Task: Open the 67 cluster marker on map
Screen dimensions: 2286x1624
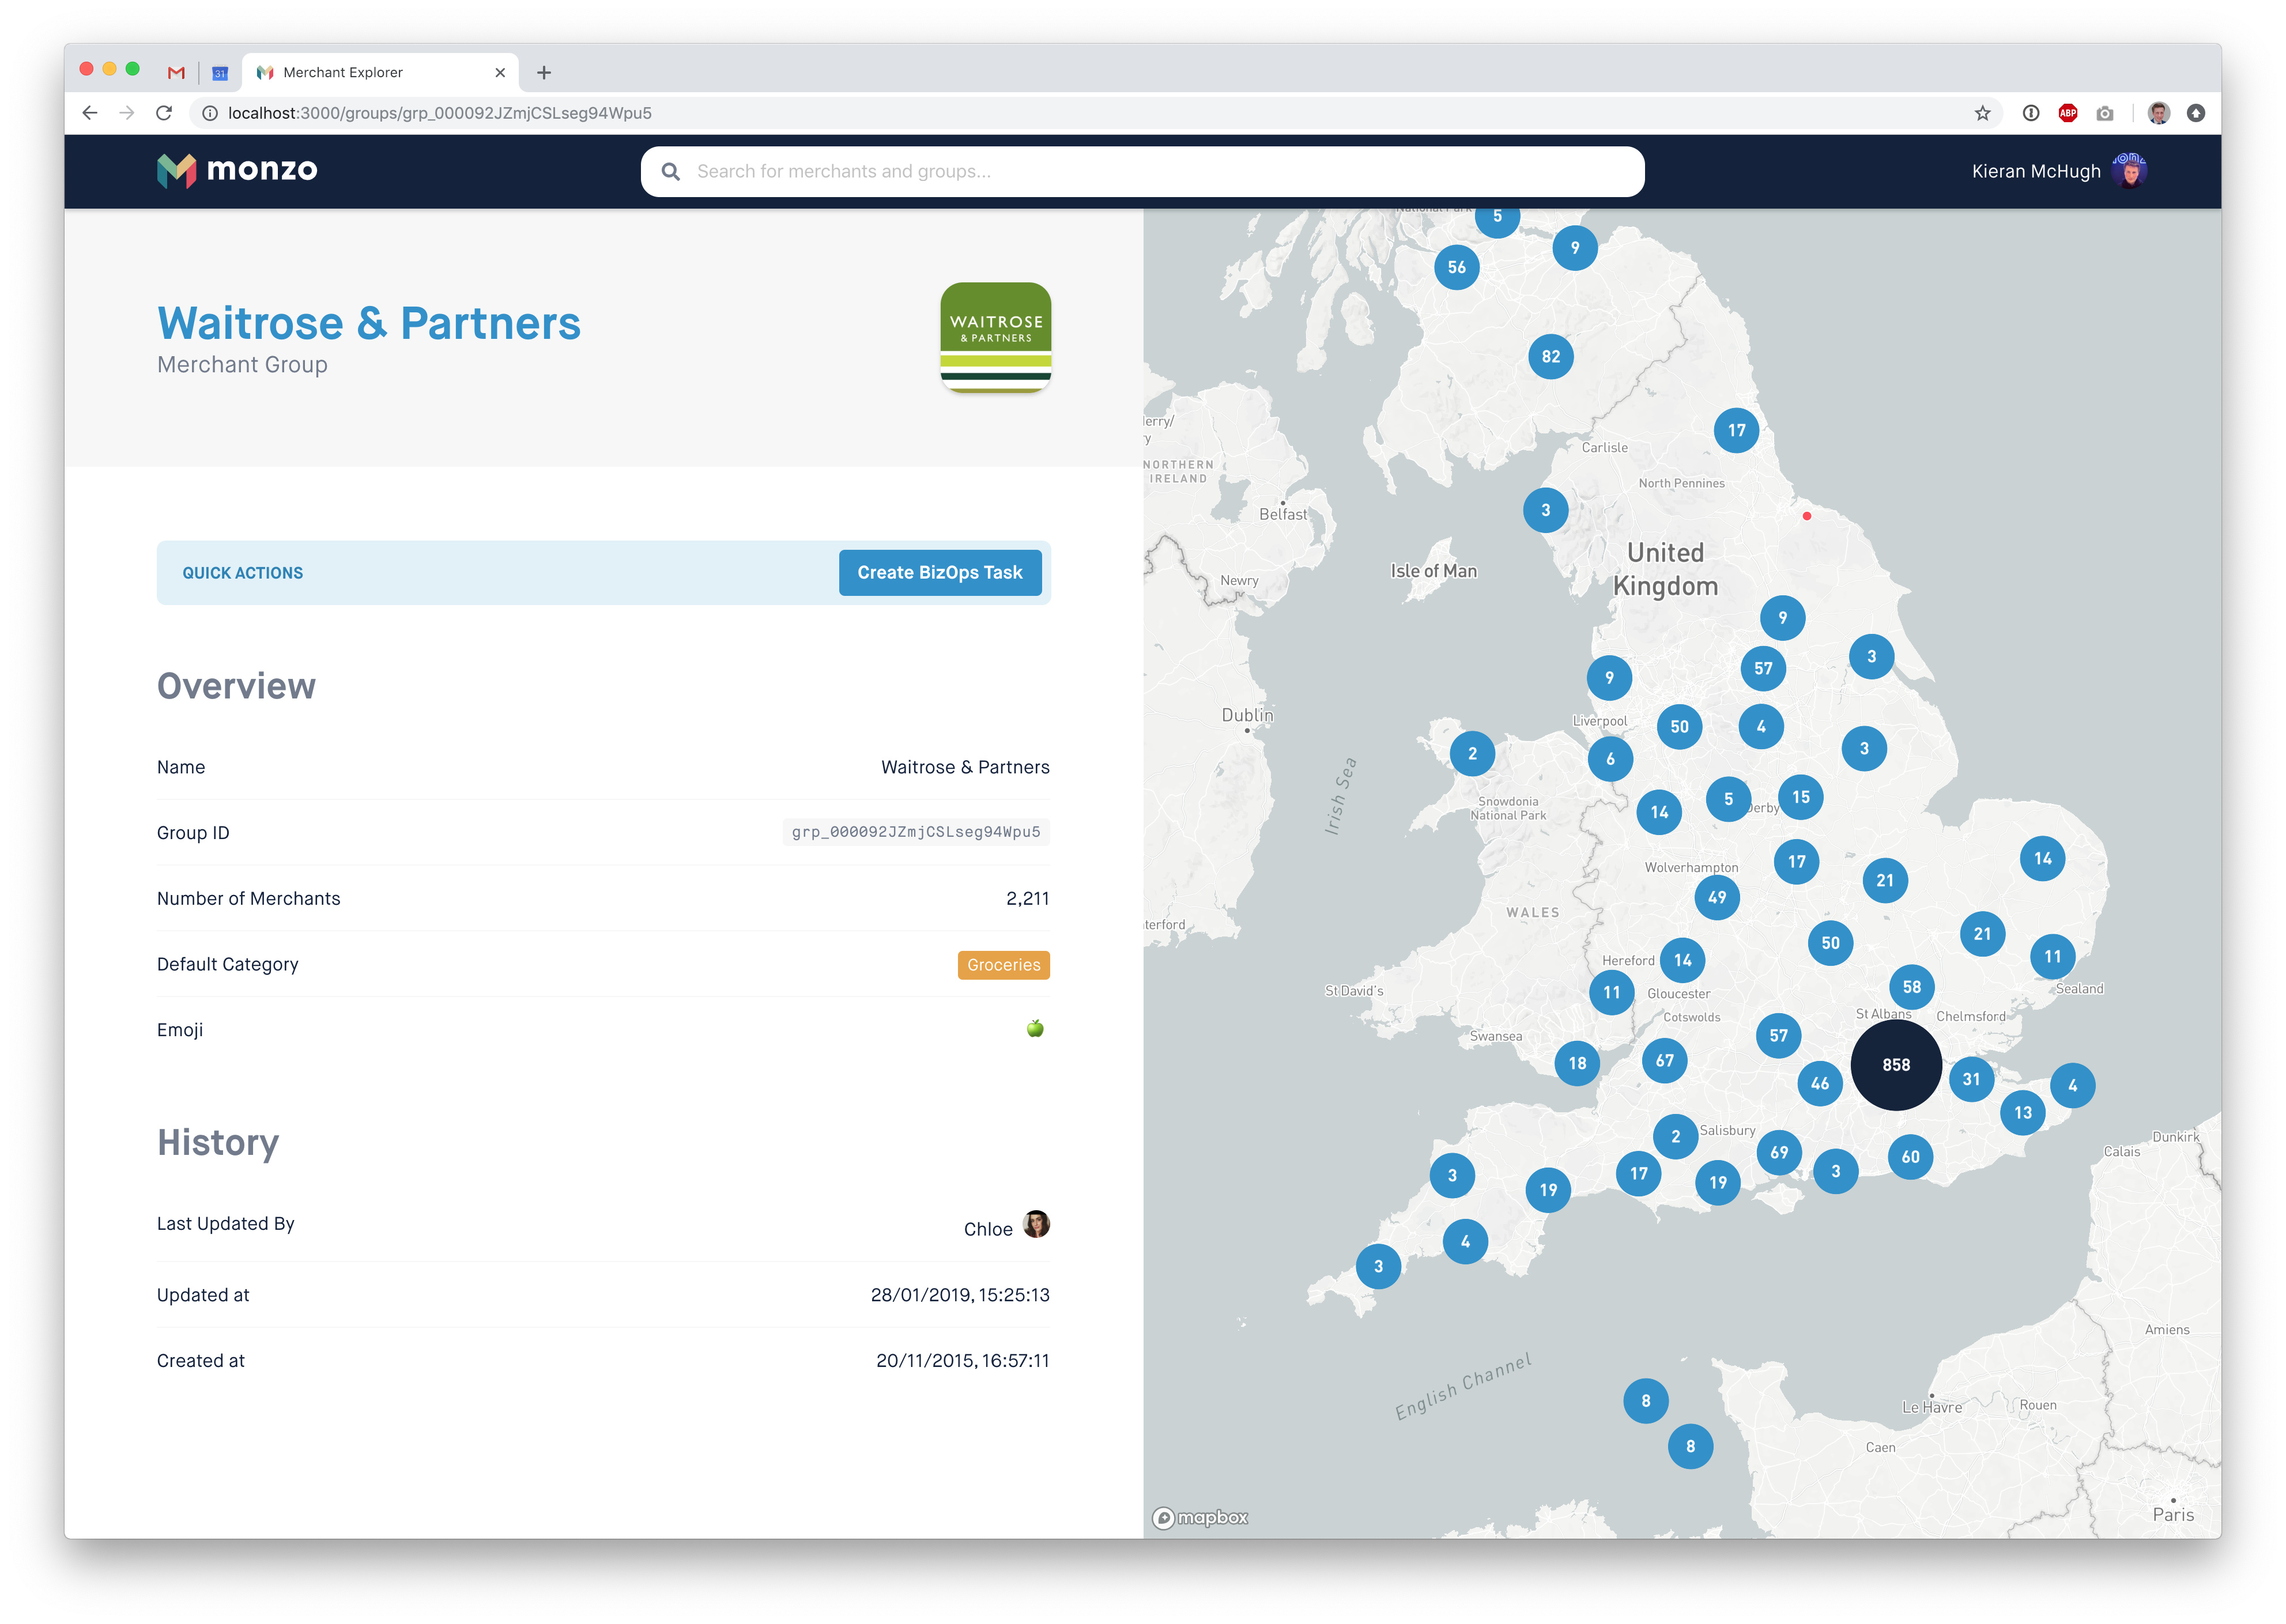Action: coord(1664,1061)
